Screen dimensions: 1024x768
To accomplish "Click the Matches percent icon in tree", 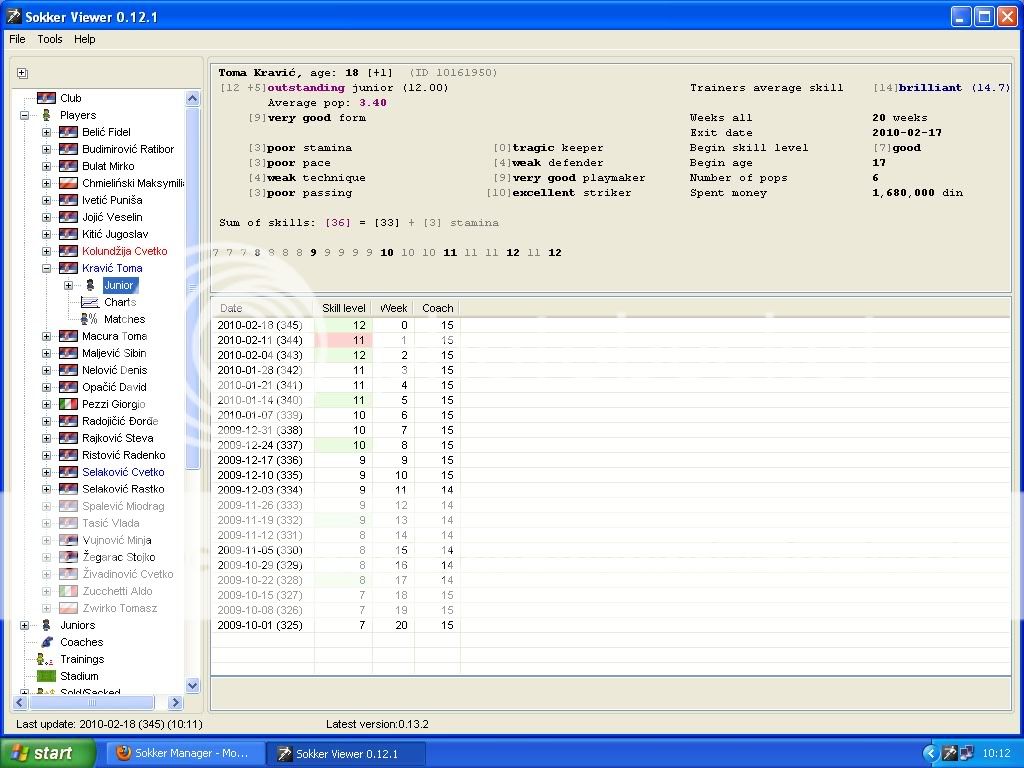I will point(89,319).
